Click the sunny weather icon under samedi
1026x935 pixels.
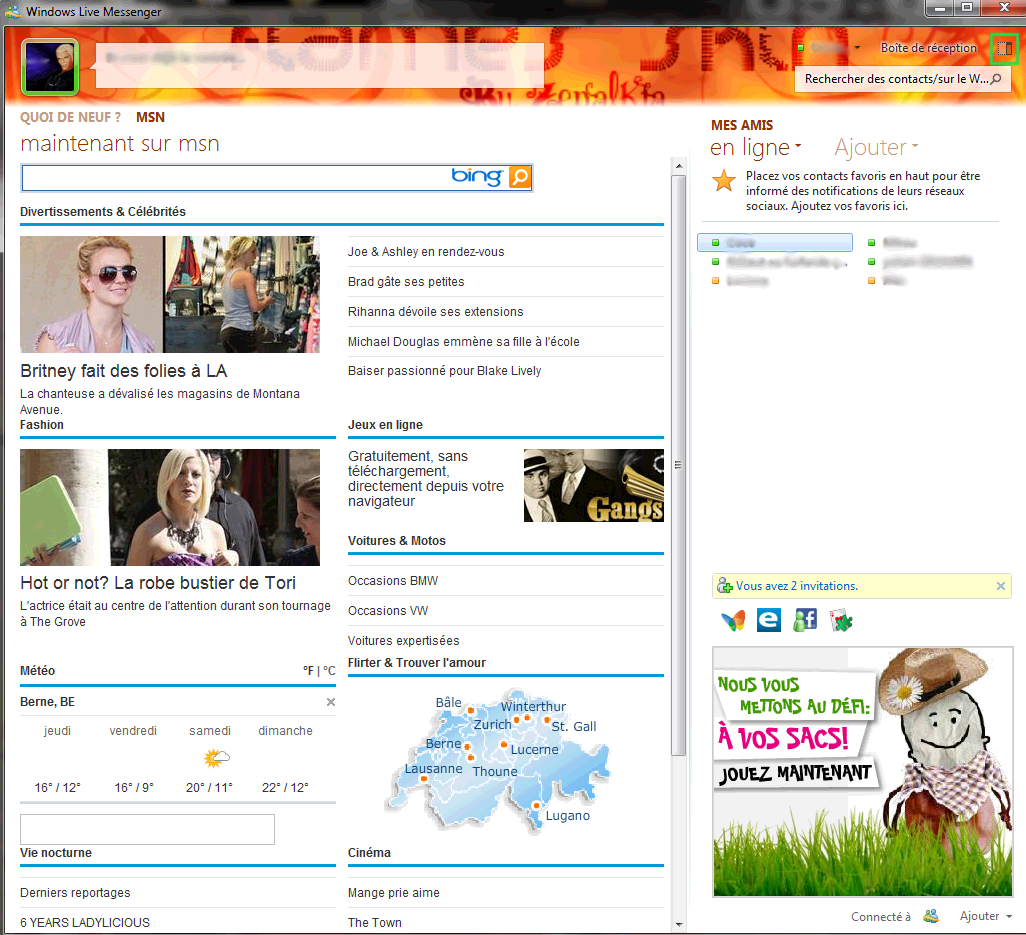point(217,758)
